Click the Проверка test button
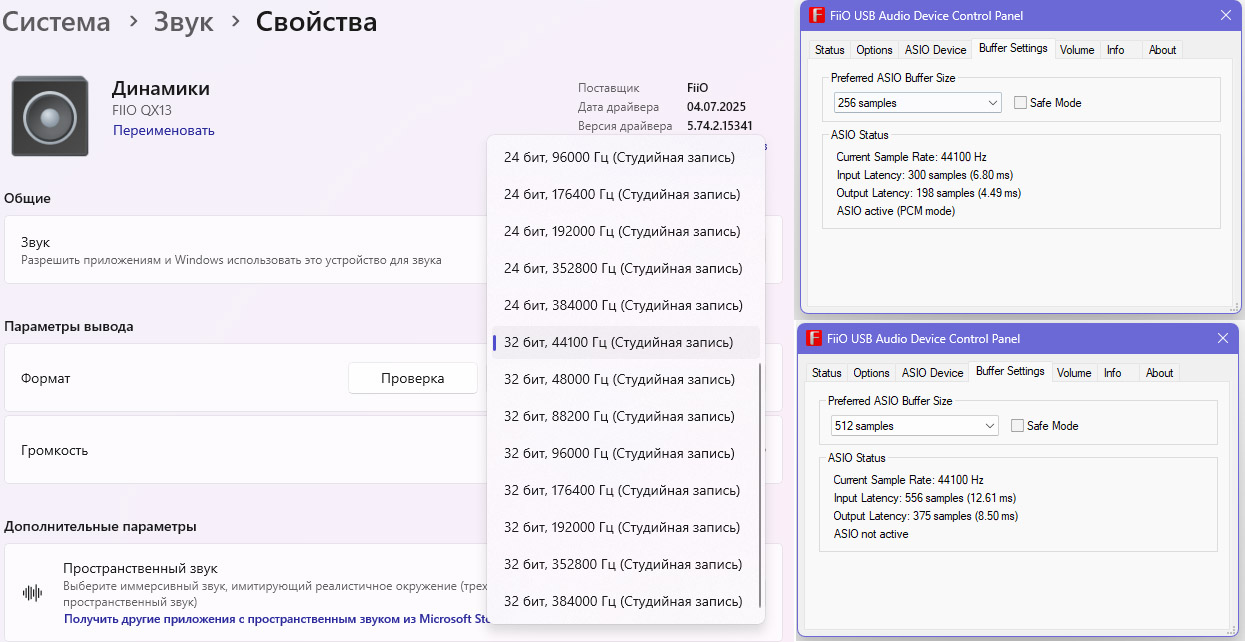 pyautogui.click(x=412, y=378)
